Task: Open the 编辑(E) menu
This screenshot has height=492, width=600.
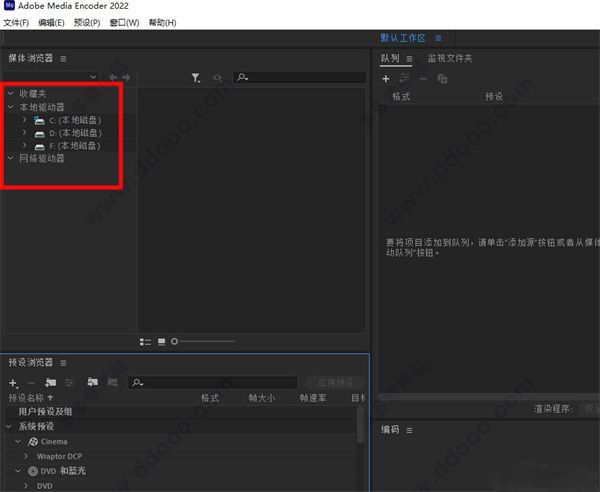Action: [x=51, y=23]
